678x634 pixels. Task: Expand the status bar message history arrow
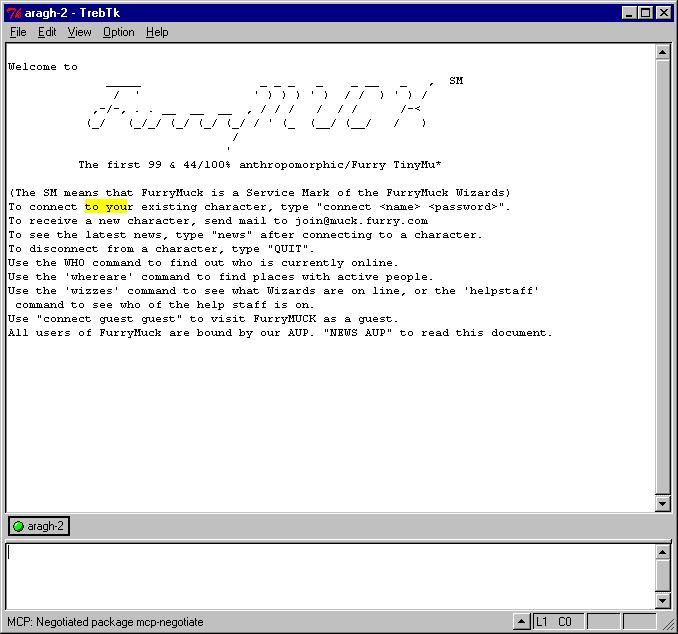522,622
